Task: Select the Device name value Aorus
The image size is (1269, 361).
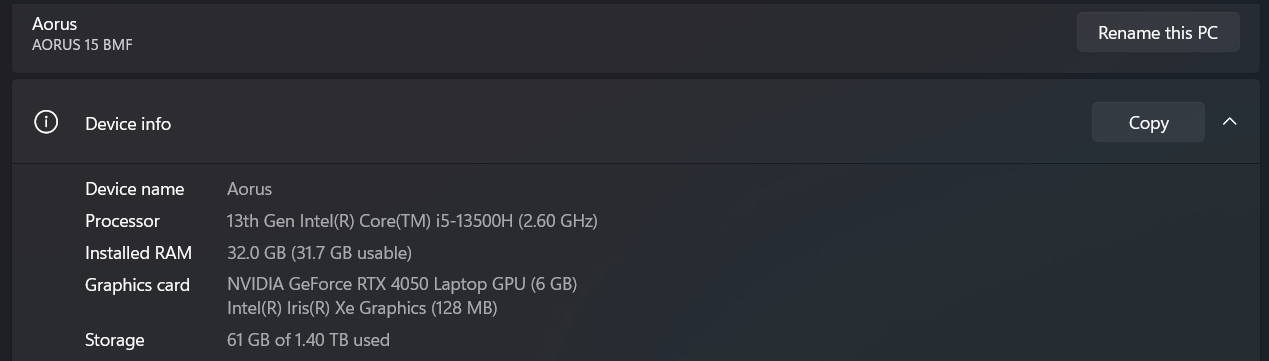Action: pyautogui.click(x=249, y=189)
